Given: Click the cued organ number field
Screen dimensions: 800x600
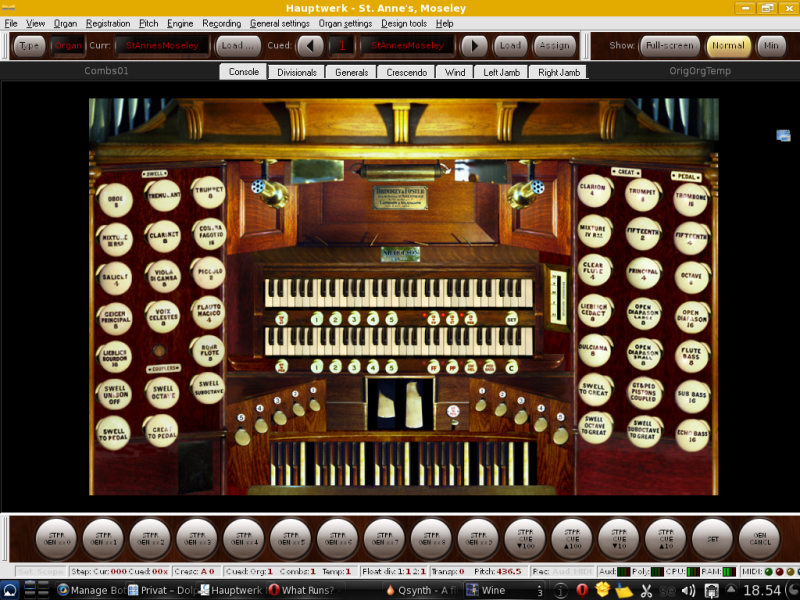Looking at the screenshot, I should [x=342, y=45].
